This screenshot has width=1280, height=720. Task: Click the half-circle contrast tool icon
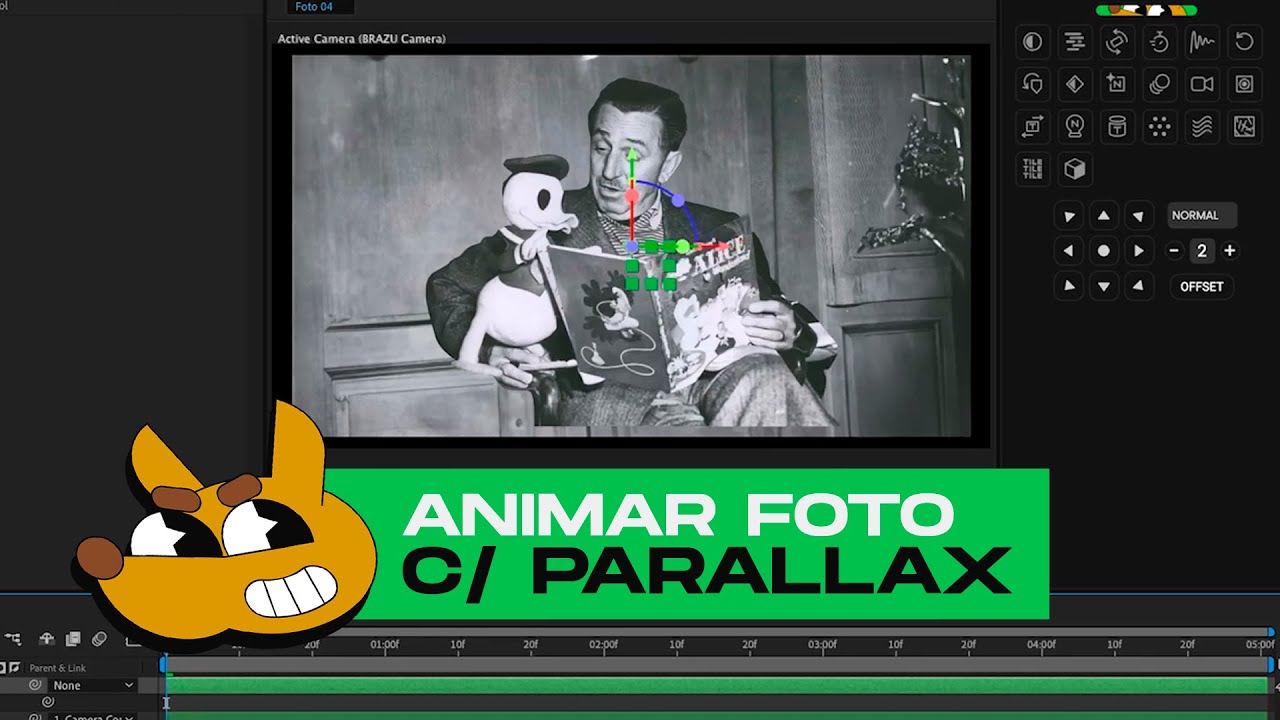[1032, 42]
